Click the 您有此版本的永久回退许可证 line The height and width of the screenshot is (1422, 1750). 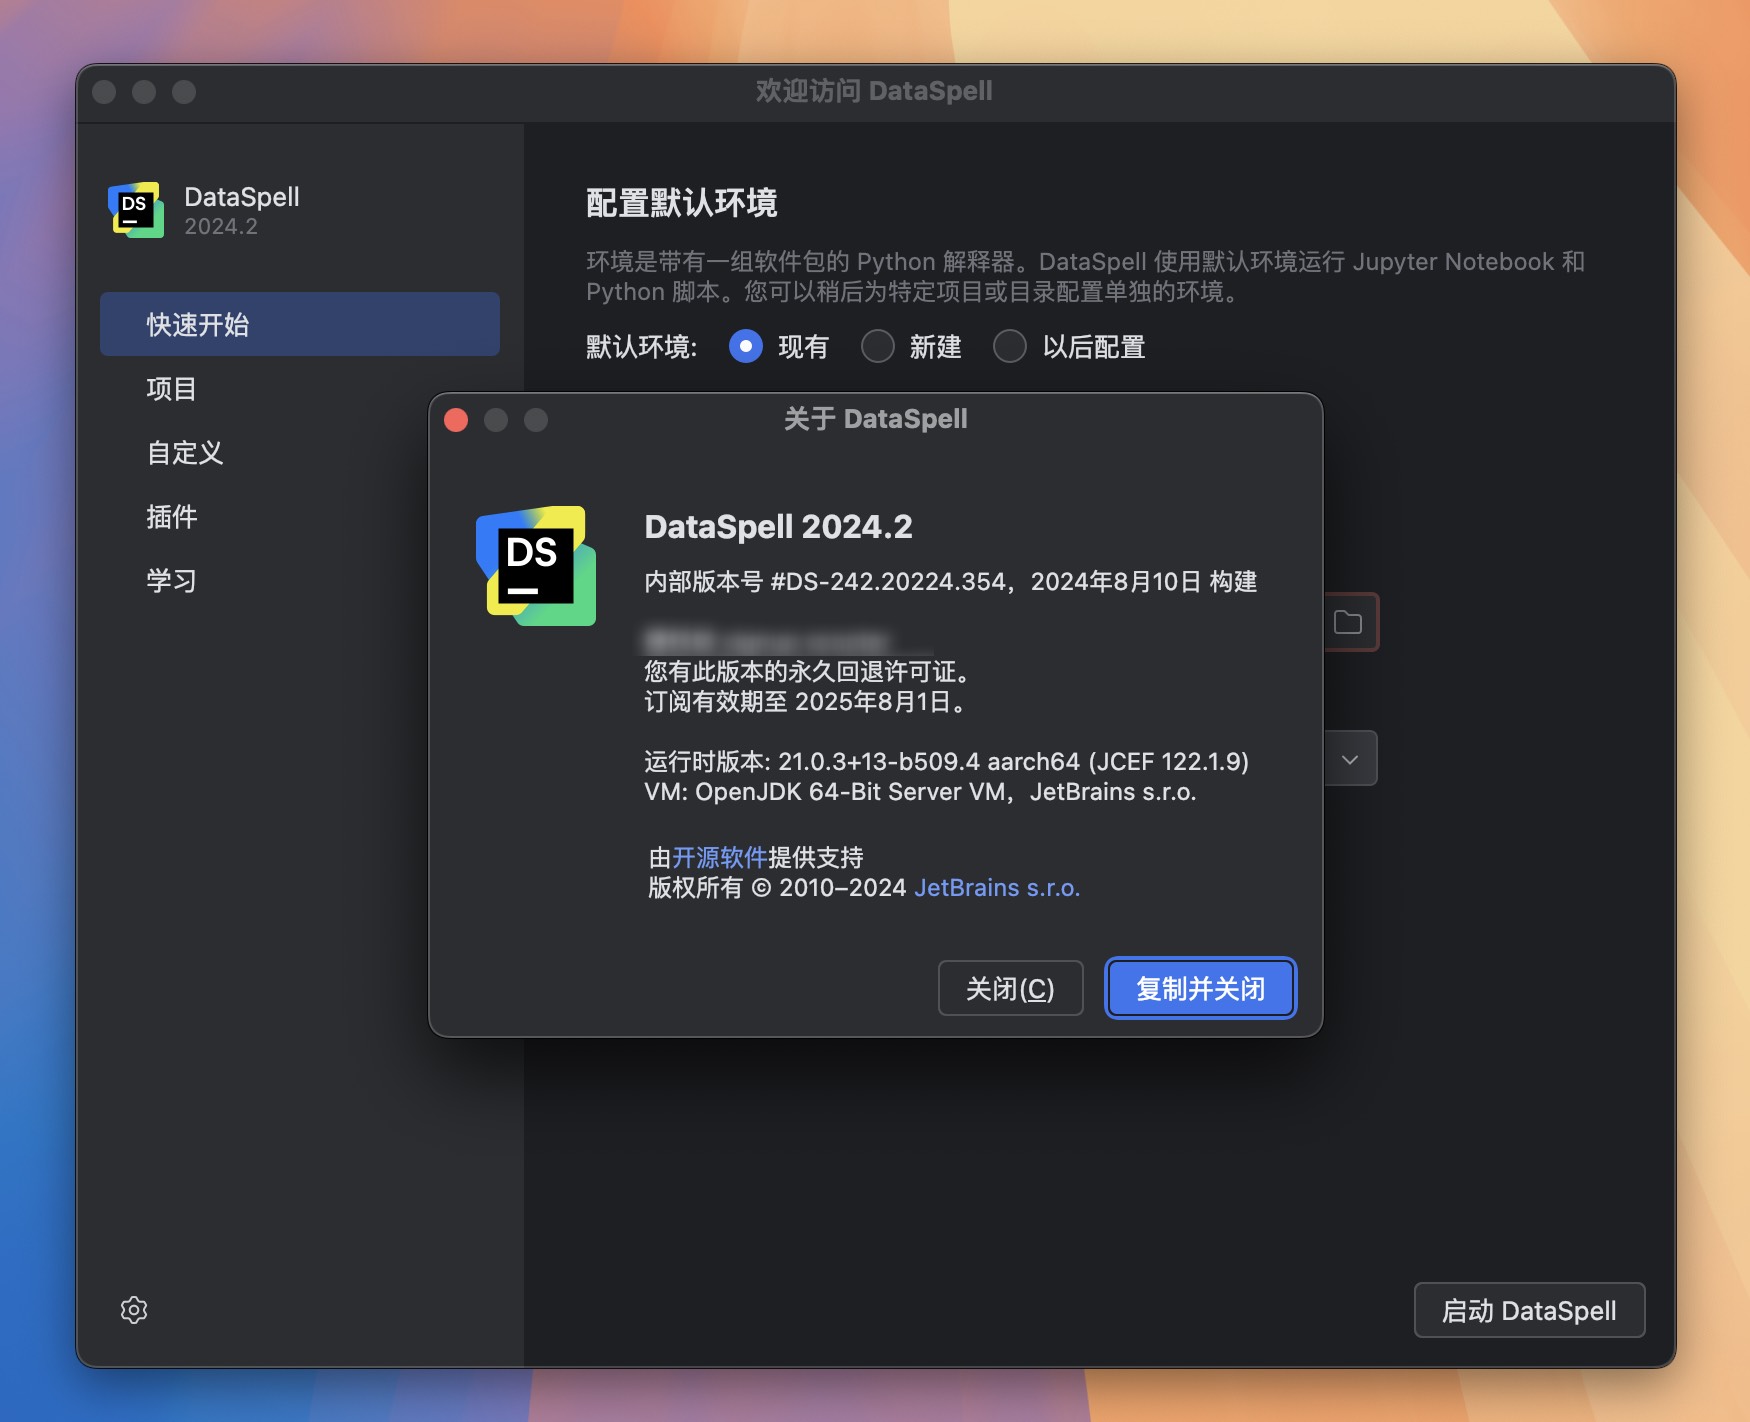pyautogui.click(x=808, y=671)
